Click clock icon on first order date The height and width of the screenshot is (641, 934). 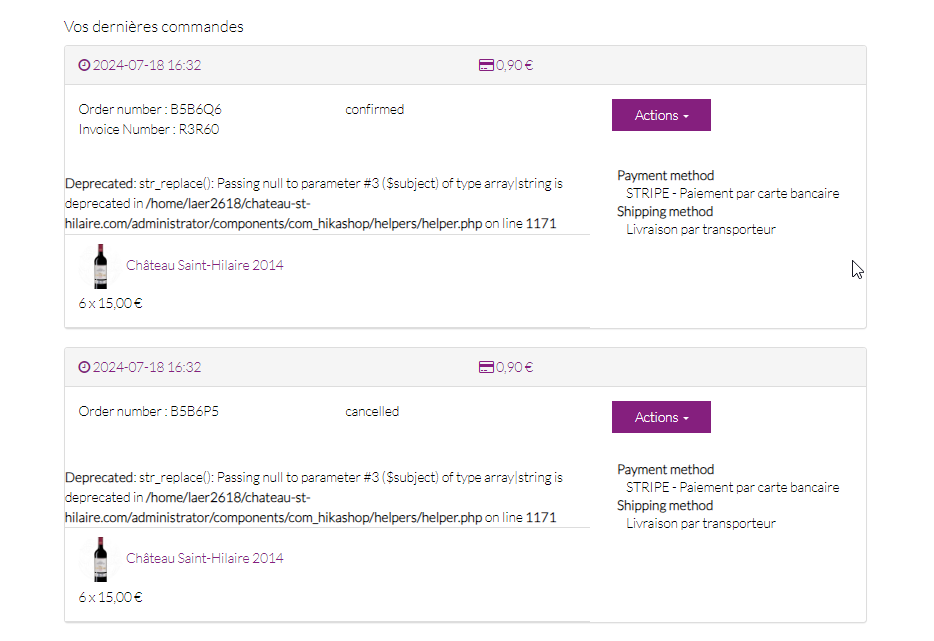coord(84,66)
